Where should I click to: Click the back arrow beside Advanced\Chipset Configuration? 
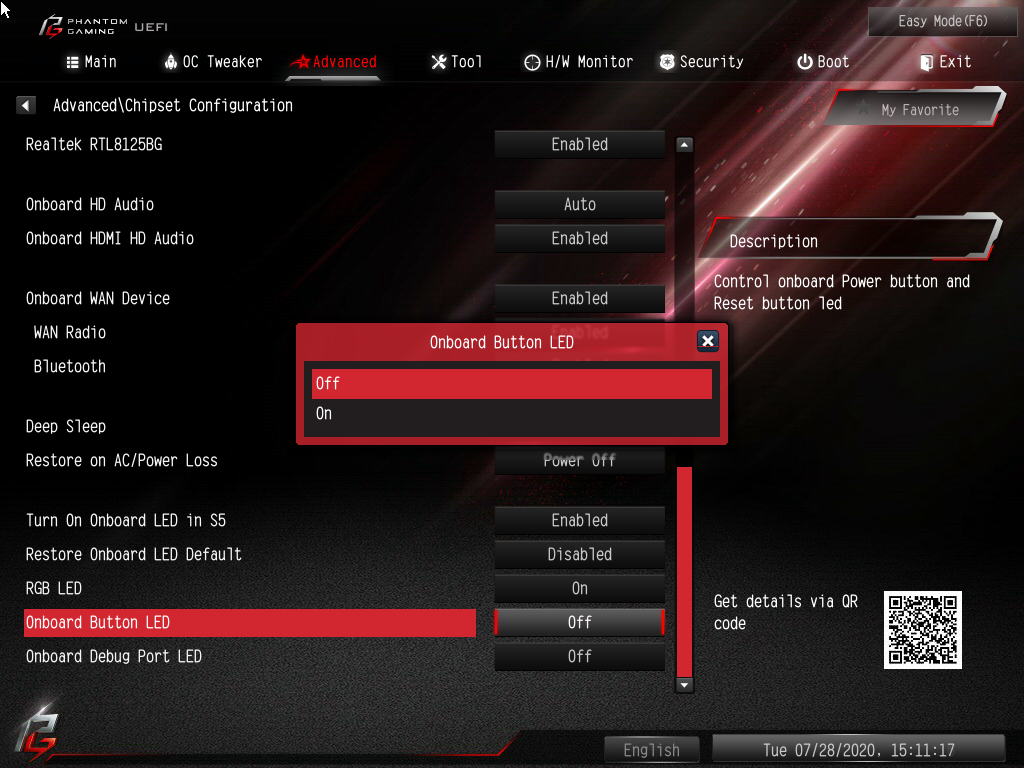[25, 105]
